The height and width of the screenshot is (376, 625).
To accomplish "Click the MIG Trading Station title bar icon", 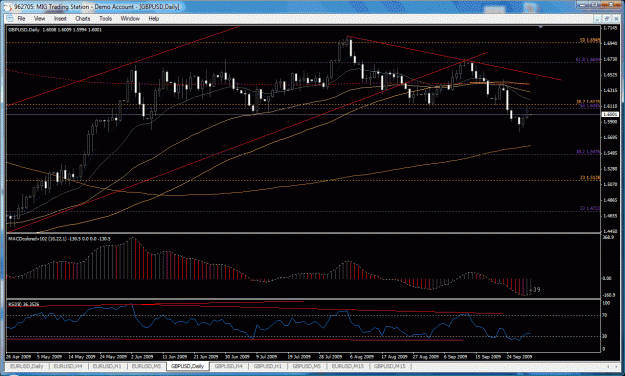I will [8, 7].
